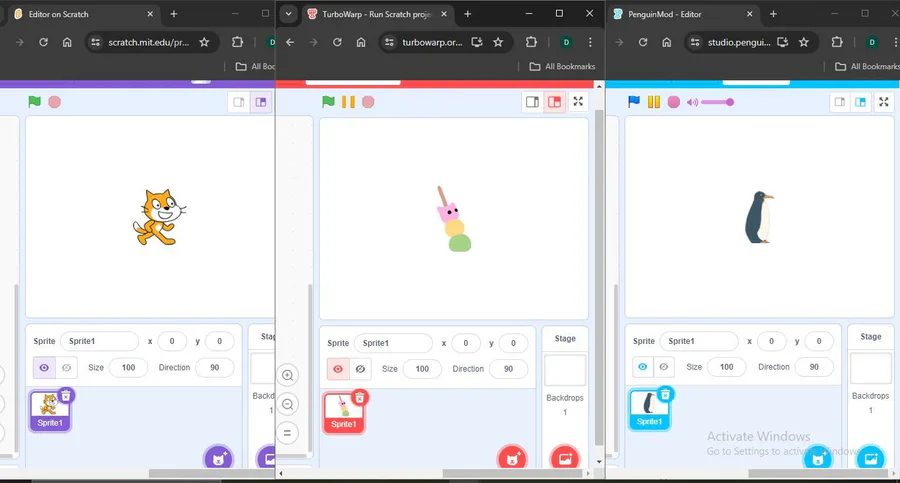Show sprite using eye icon in PenguinMod
900x483 pixels.
point(643,367)
